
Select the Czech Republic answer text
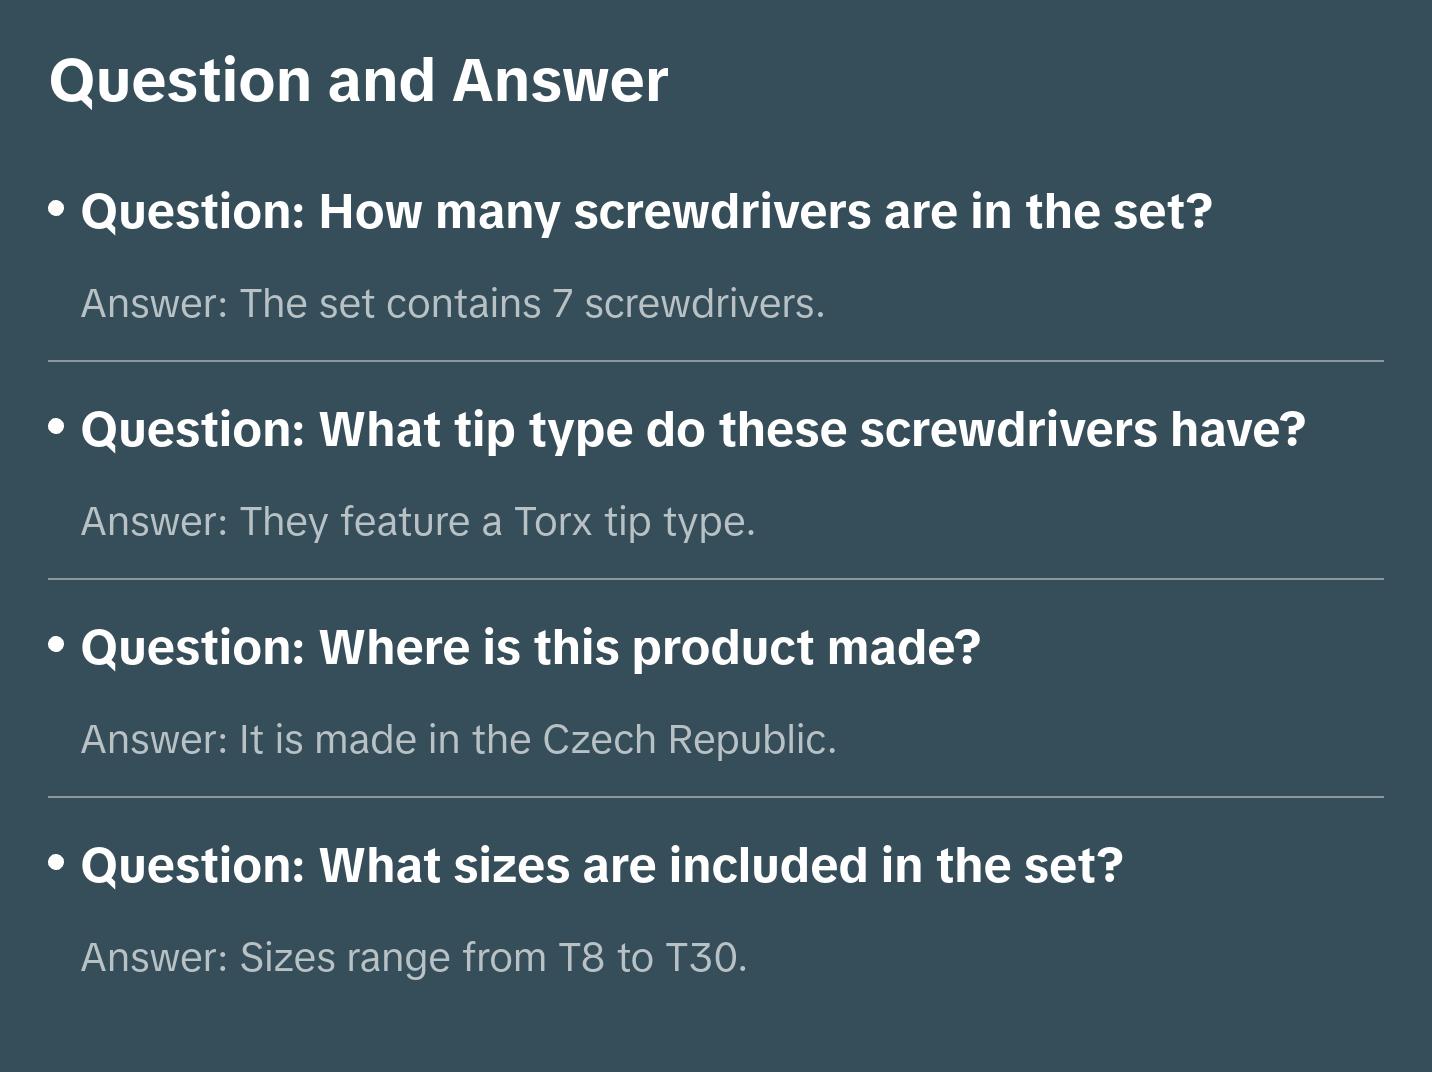[458, 740]
